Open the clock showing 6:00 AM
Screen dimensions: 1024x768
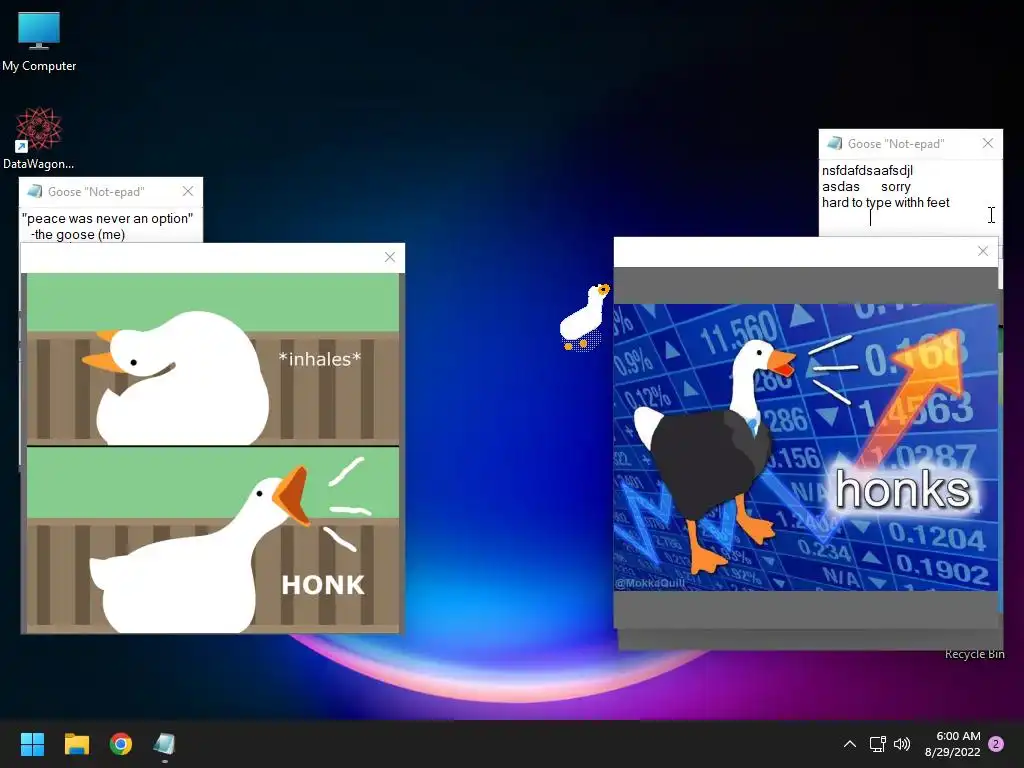click(x=958, y=736)
